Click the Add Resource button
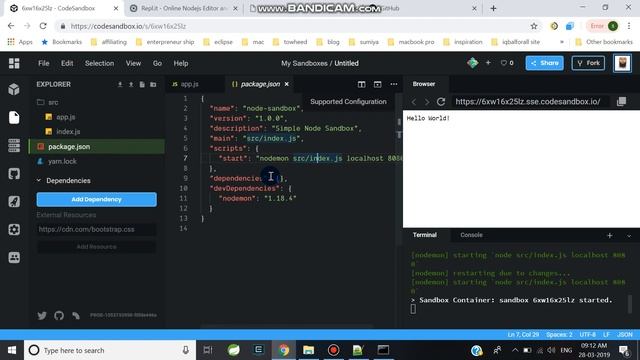The width and height of the screenshot is (640, 360). point(97,247)
